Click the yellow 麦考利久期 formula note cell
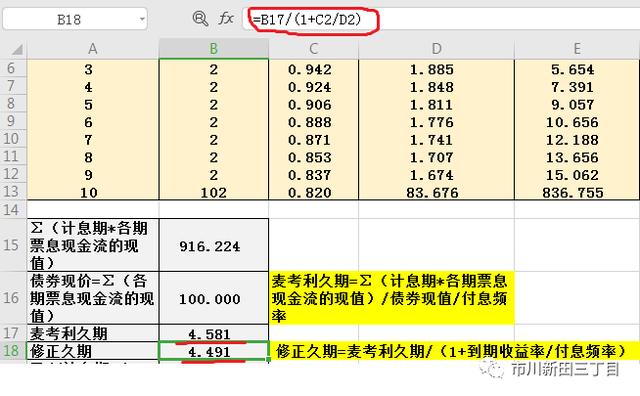The width and height of the screenshot is (640, 396). click(x=391, y=298)
